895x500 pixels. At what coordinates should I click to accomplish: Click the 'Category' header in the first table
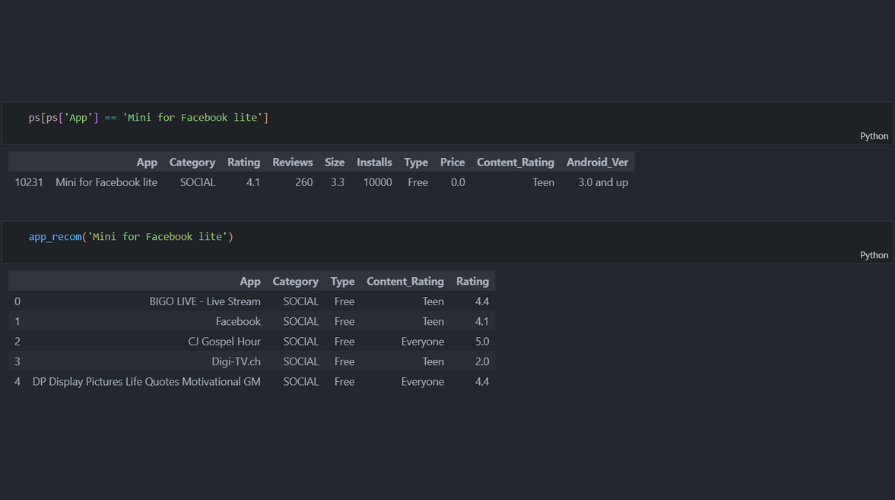click(x=192, y=162)
